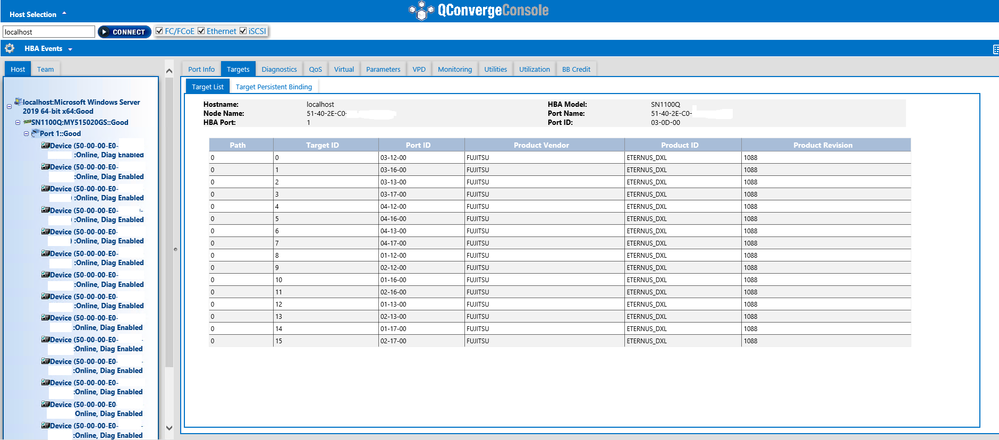
Task: Select the 02-12-00 Port ID cell
Action: (421, 267)
